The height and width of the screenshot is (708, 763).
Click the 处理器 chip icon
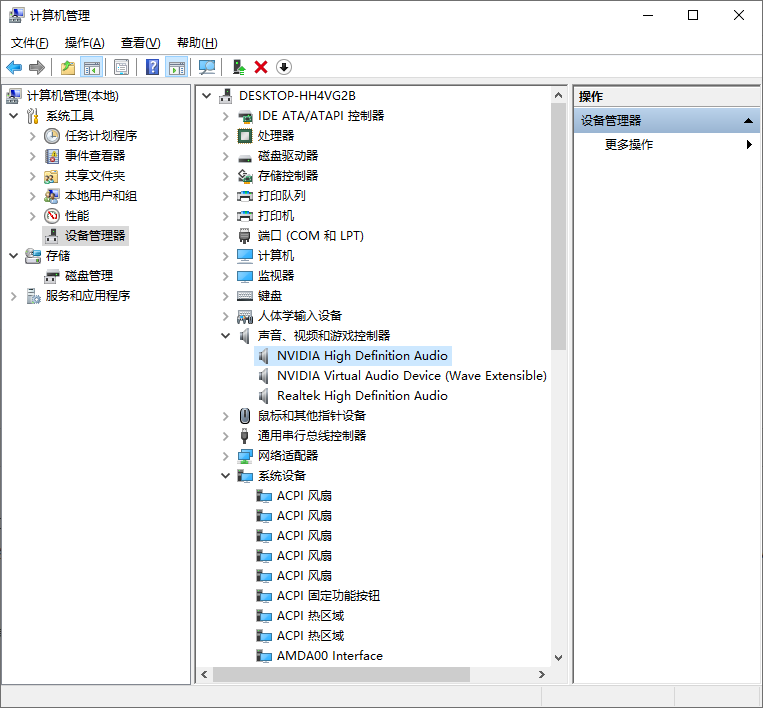(245, 136)
